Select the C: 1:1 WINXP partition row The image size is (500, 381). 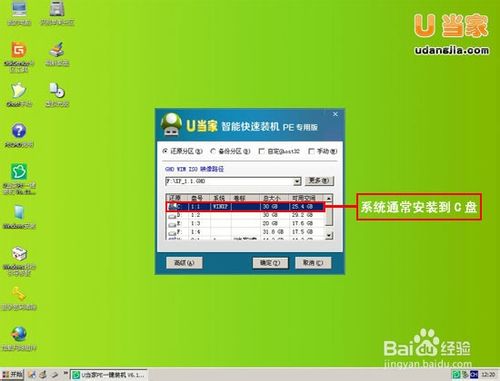tap(245, 207)
